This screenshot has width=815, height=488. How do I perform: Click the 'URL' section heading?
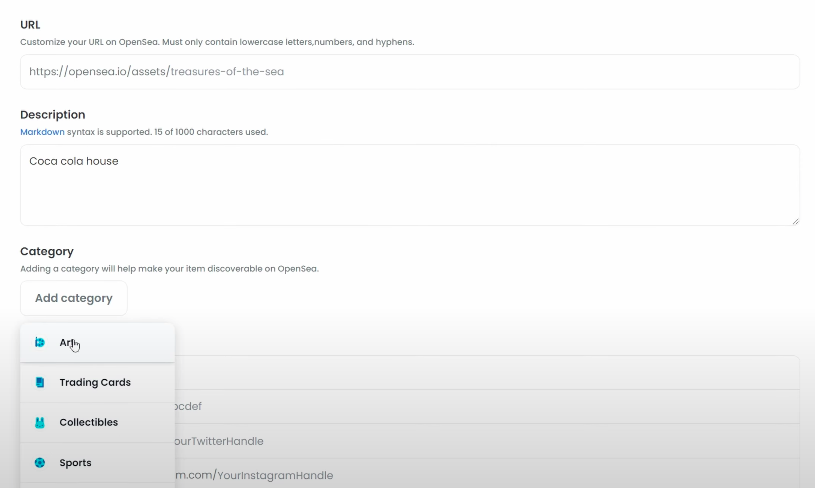click(x=30, y=25)
